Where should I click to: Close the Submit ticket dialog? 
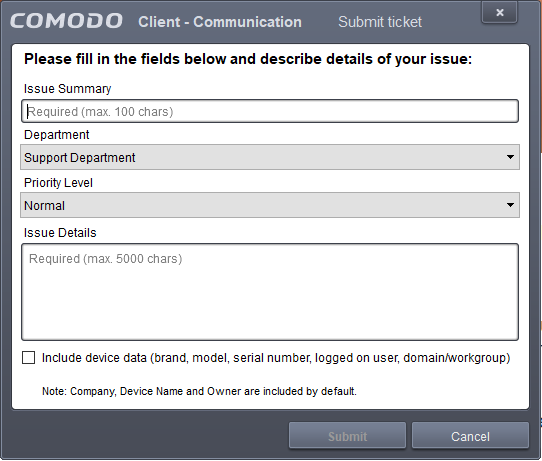[499, 12]
